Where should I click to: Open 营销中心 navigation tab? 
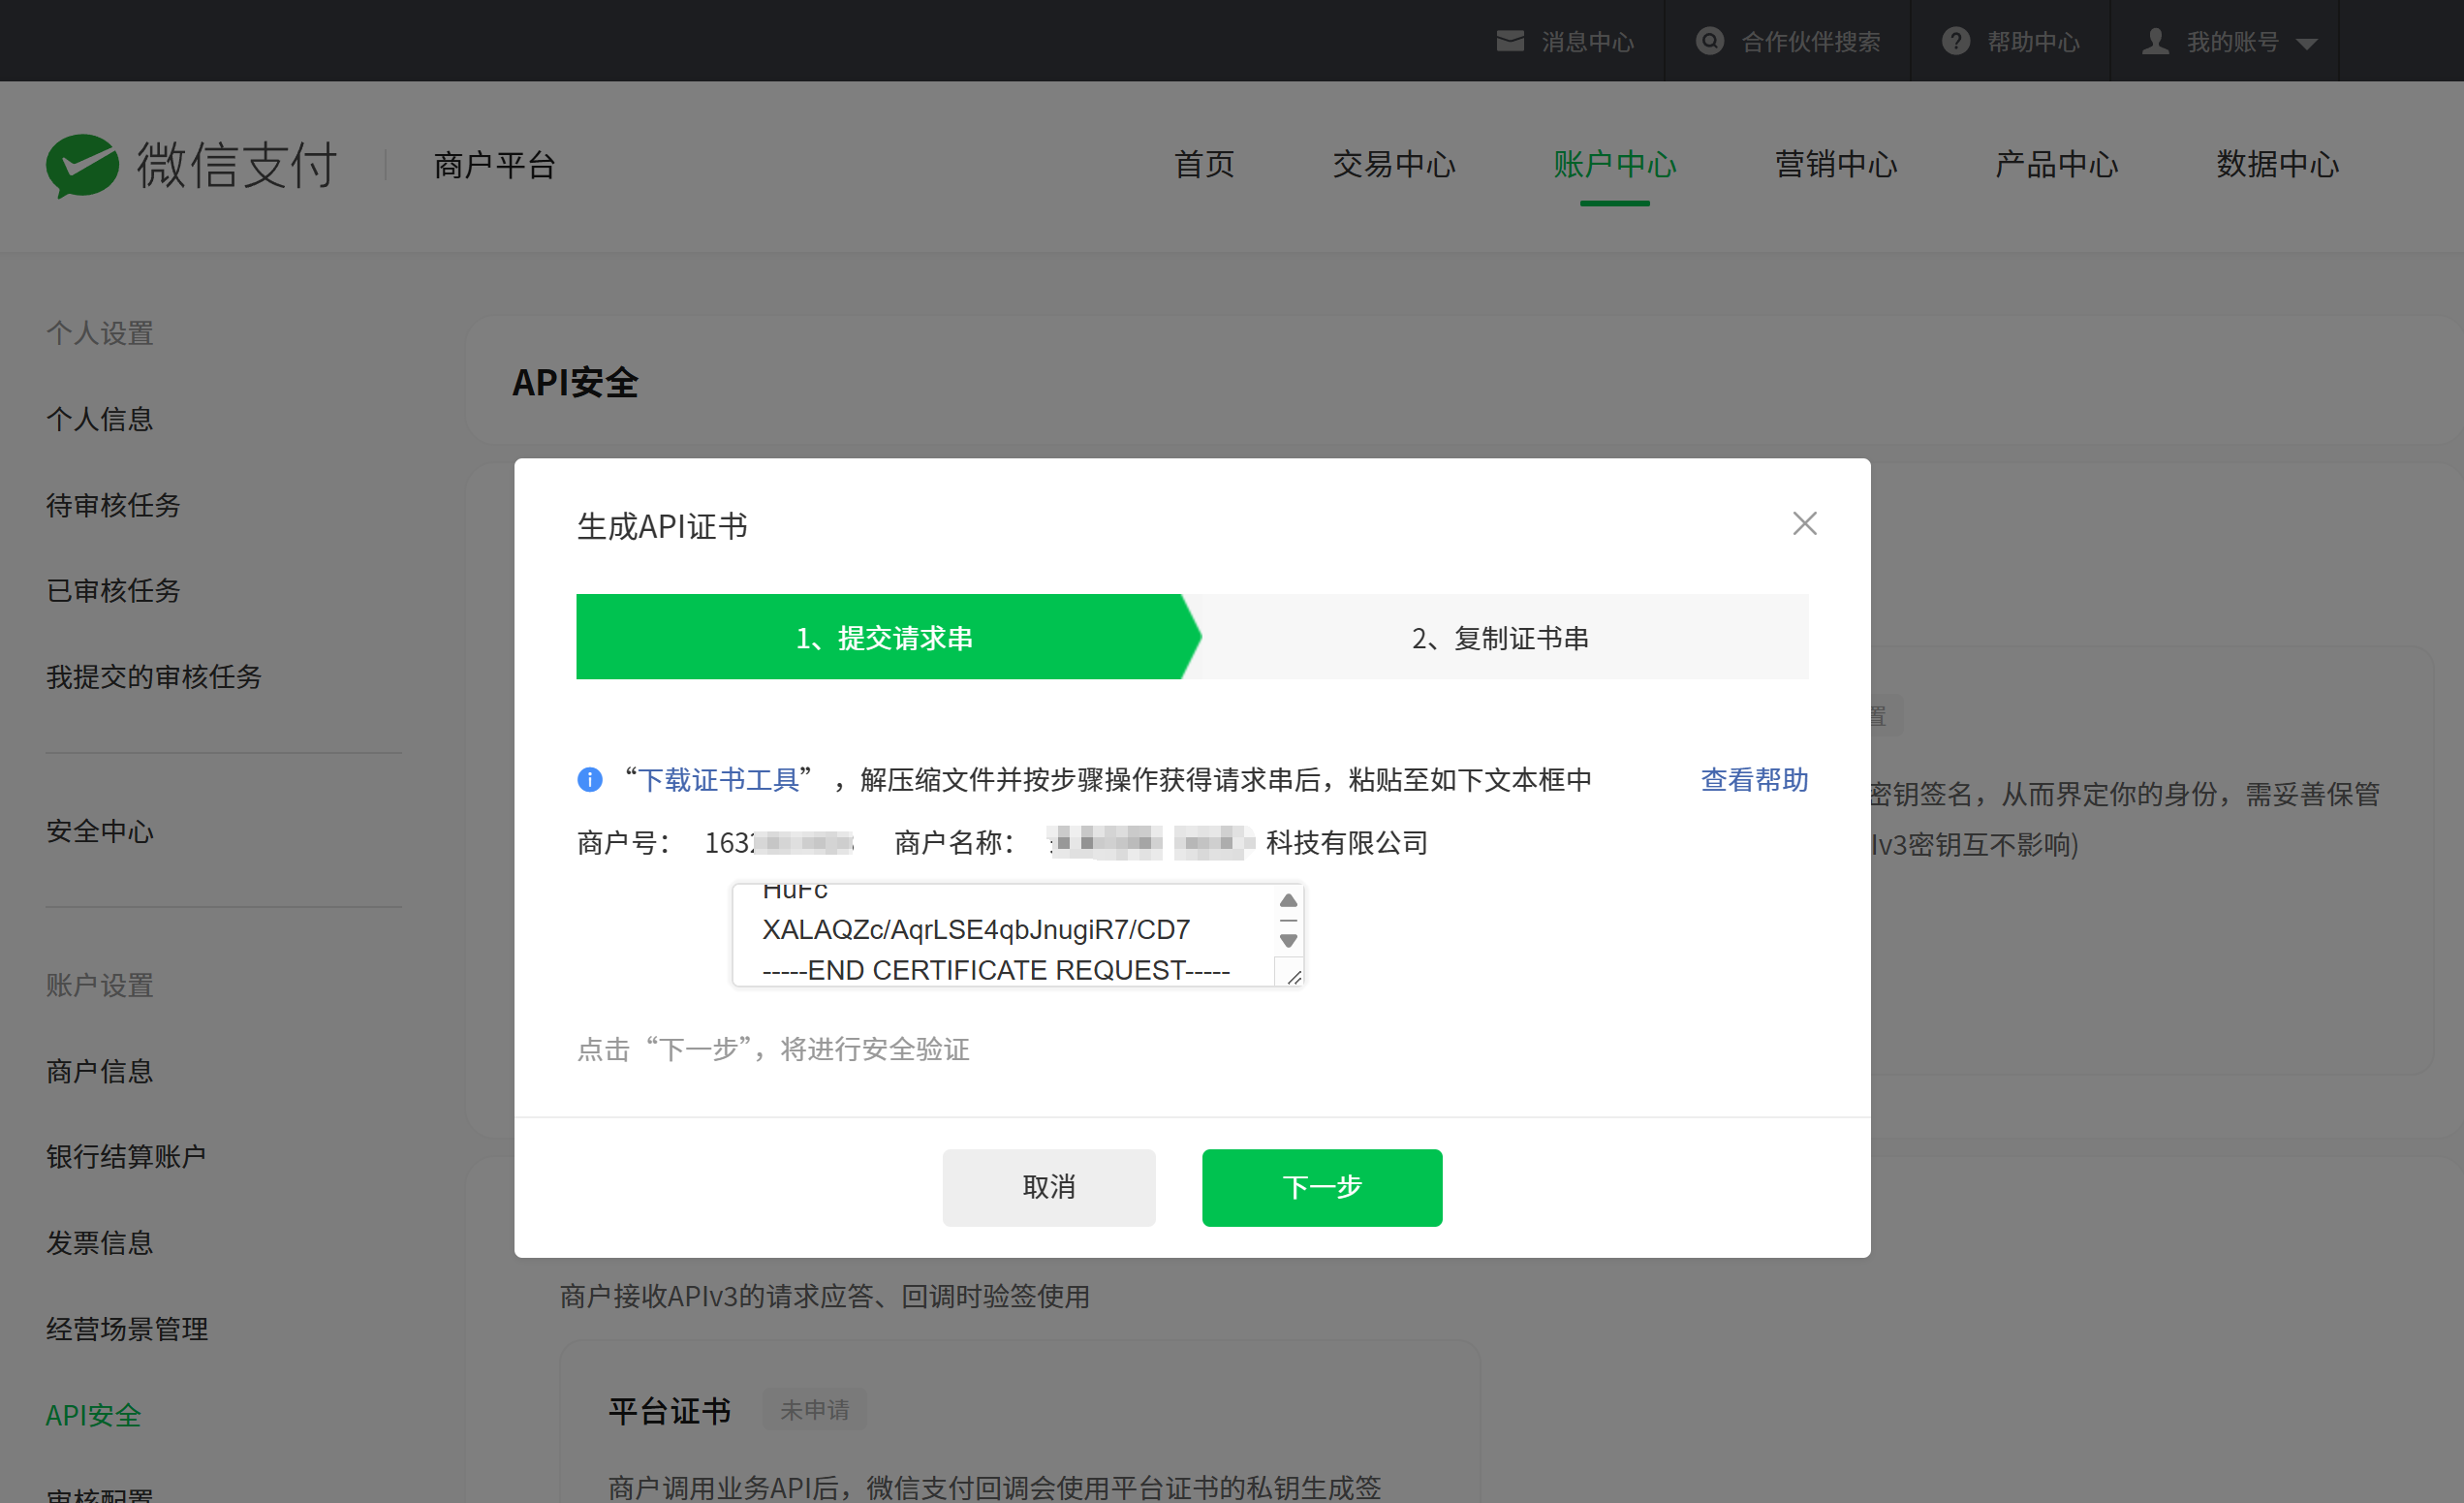pyautogui.click(x=1835, y=164)
